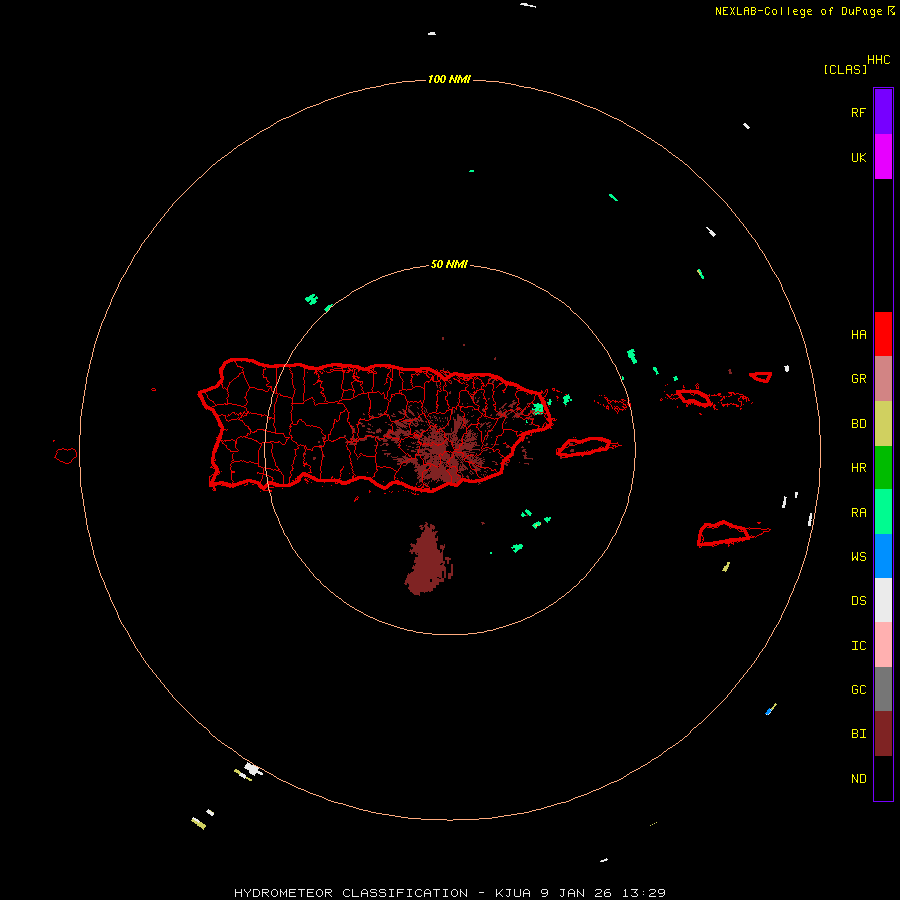Click the HR green legend swatch

tap(883, 468)
